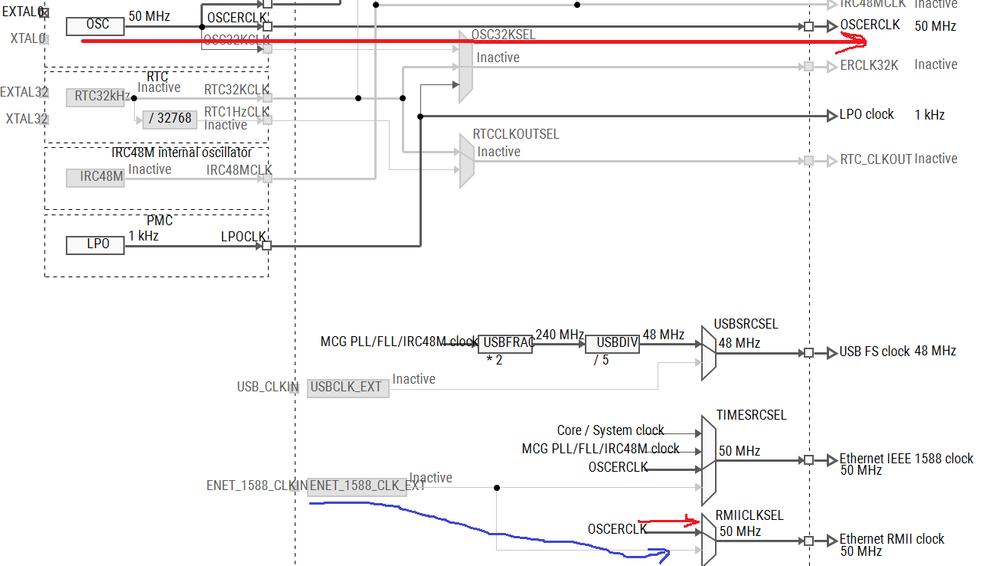Click the Inactive status beside RTC_CLKOUT output
The width and height of the screenshot is (999, 566).
coord(936,159)
